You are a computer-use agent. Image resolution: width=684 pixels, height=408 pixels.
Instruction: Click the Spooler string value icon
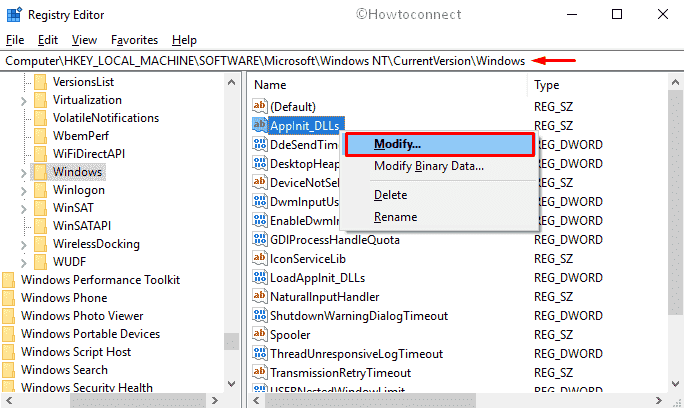click(x=260, y=334)
